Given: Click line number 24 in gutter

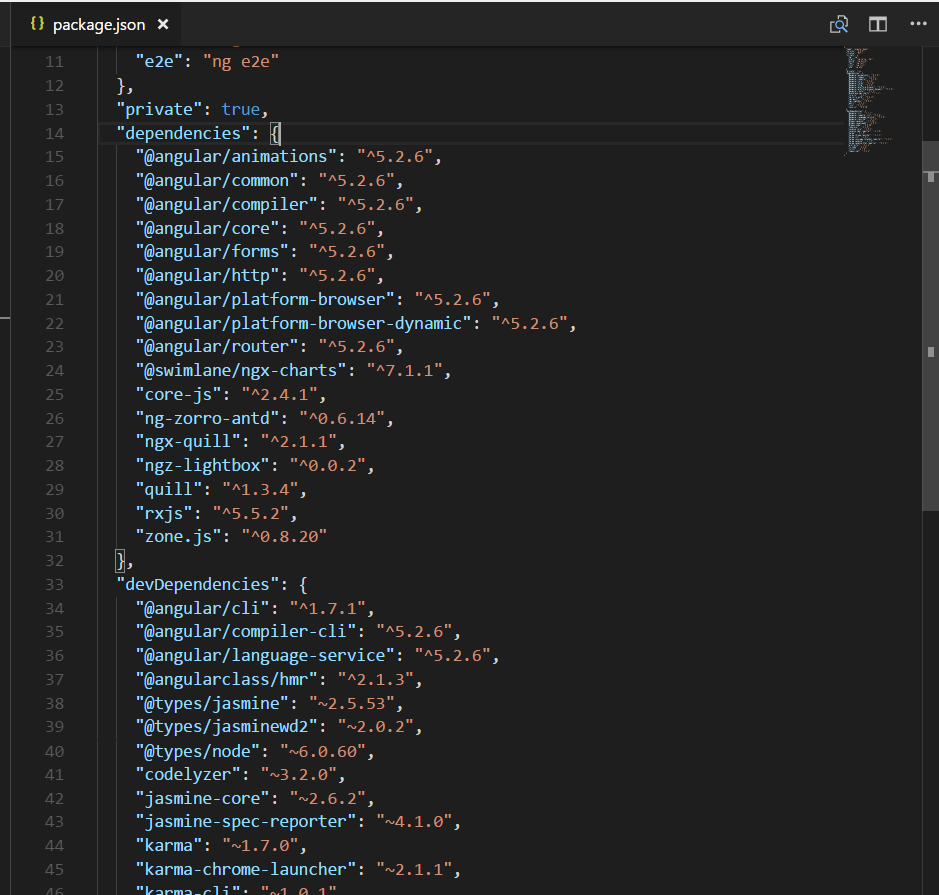Looking at the screenshot, I should (54, 371).
